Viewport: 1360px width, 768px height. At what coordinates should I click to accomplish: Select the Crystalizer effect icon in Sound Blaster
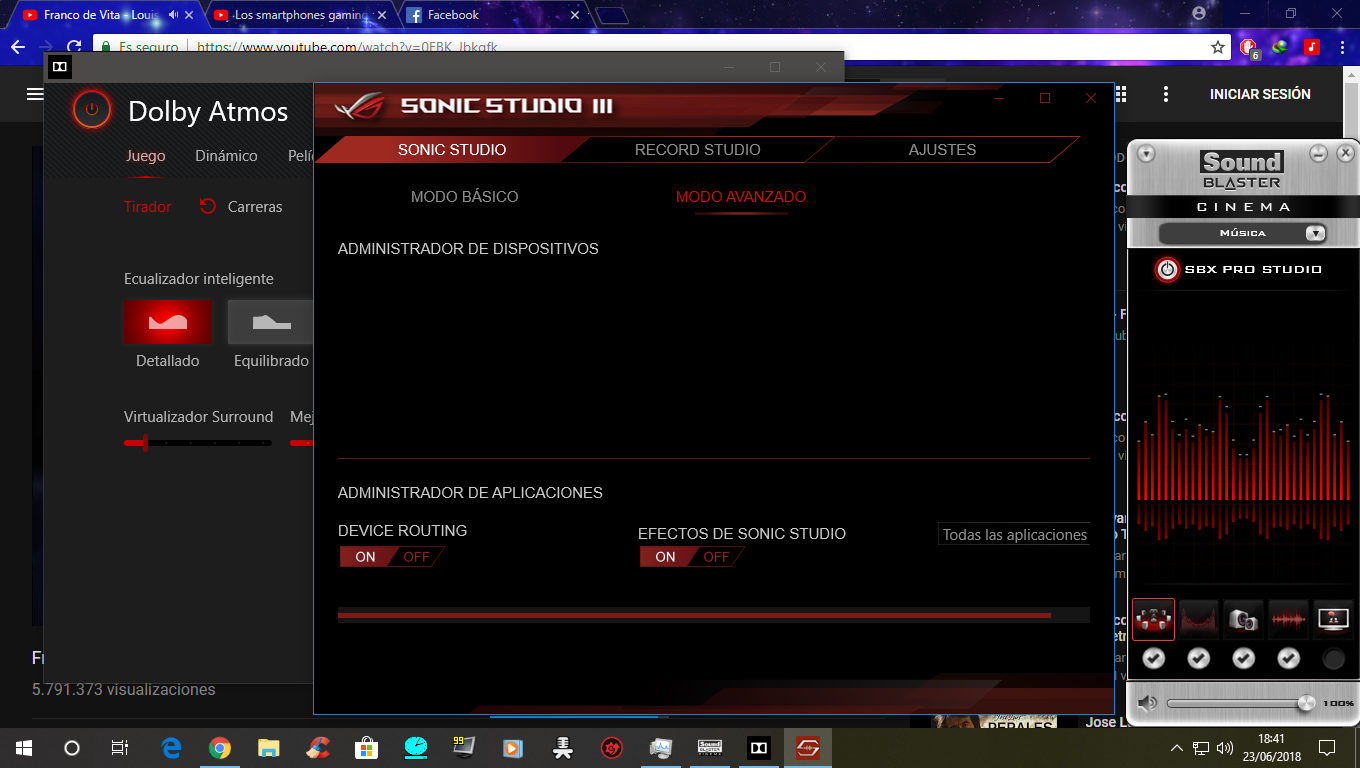1198,620
